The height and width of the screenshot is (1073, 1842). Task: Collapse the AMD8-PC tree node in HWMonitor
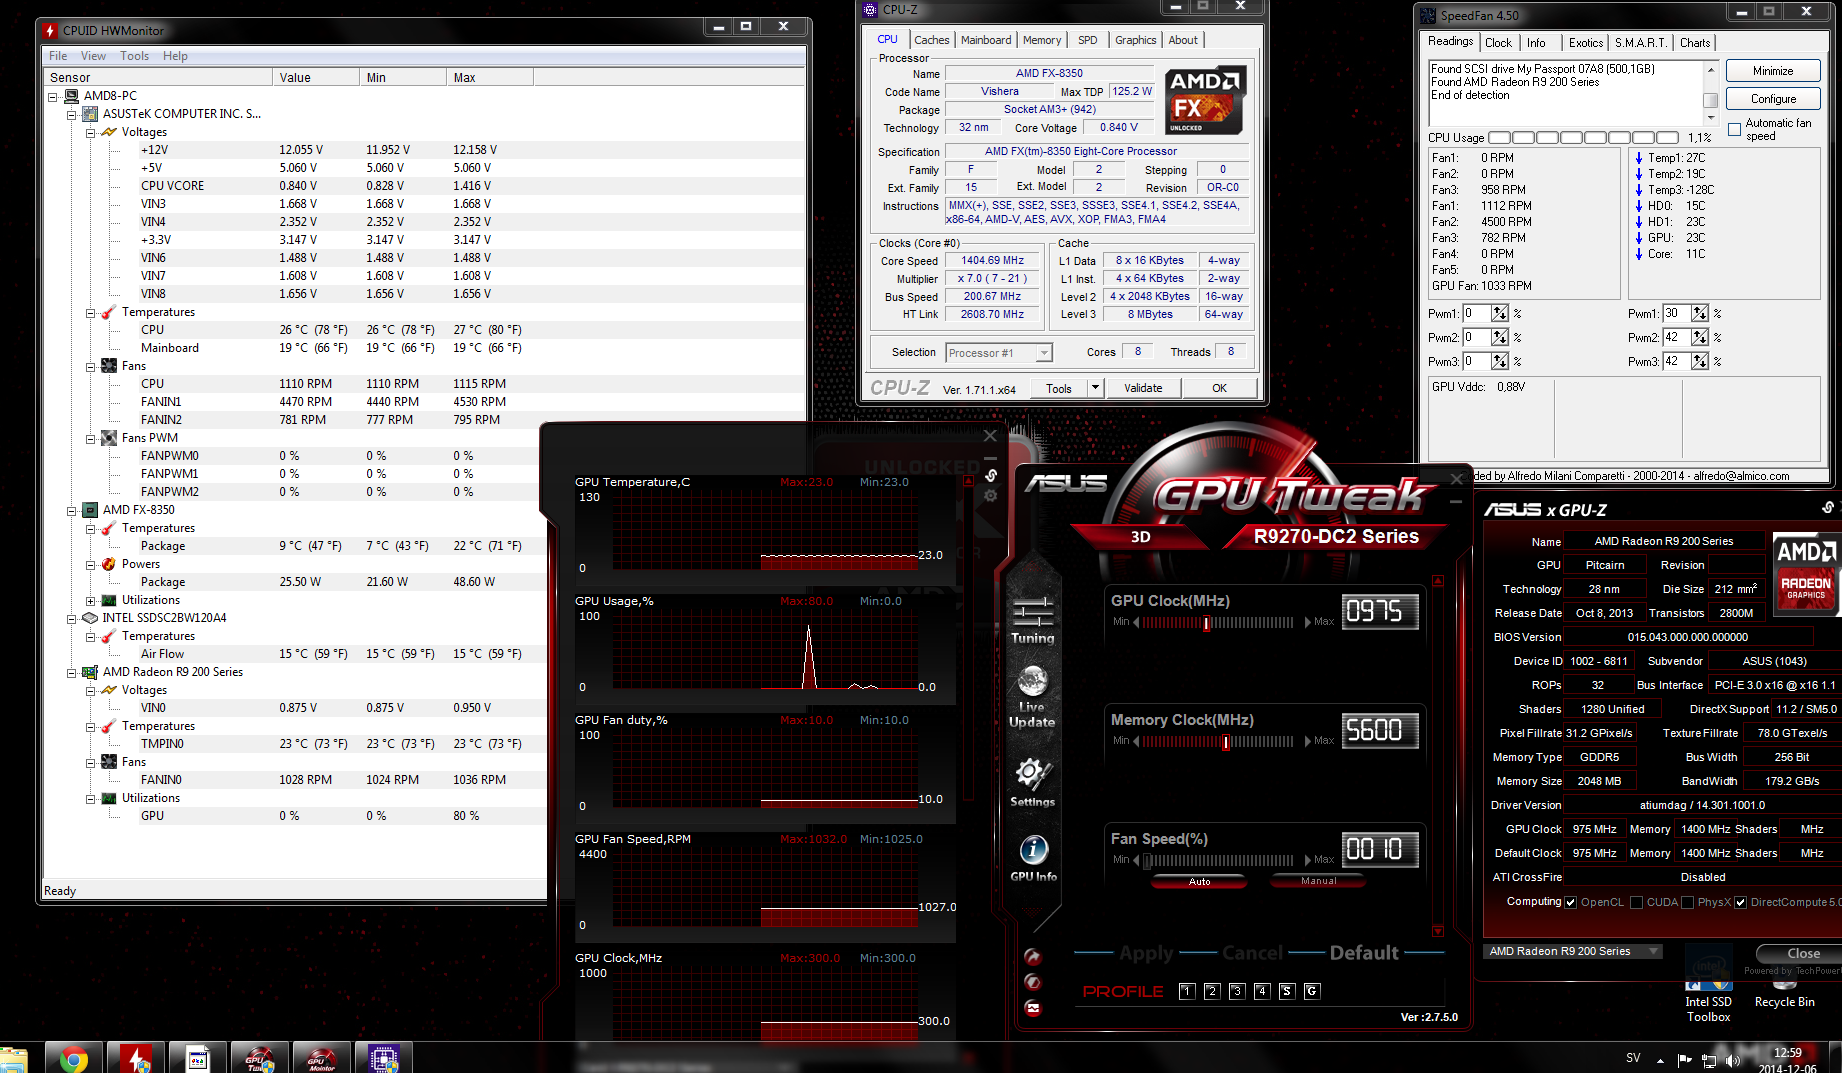click(53, 96)
